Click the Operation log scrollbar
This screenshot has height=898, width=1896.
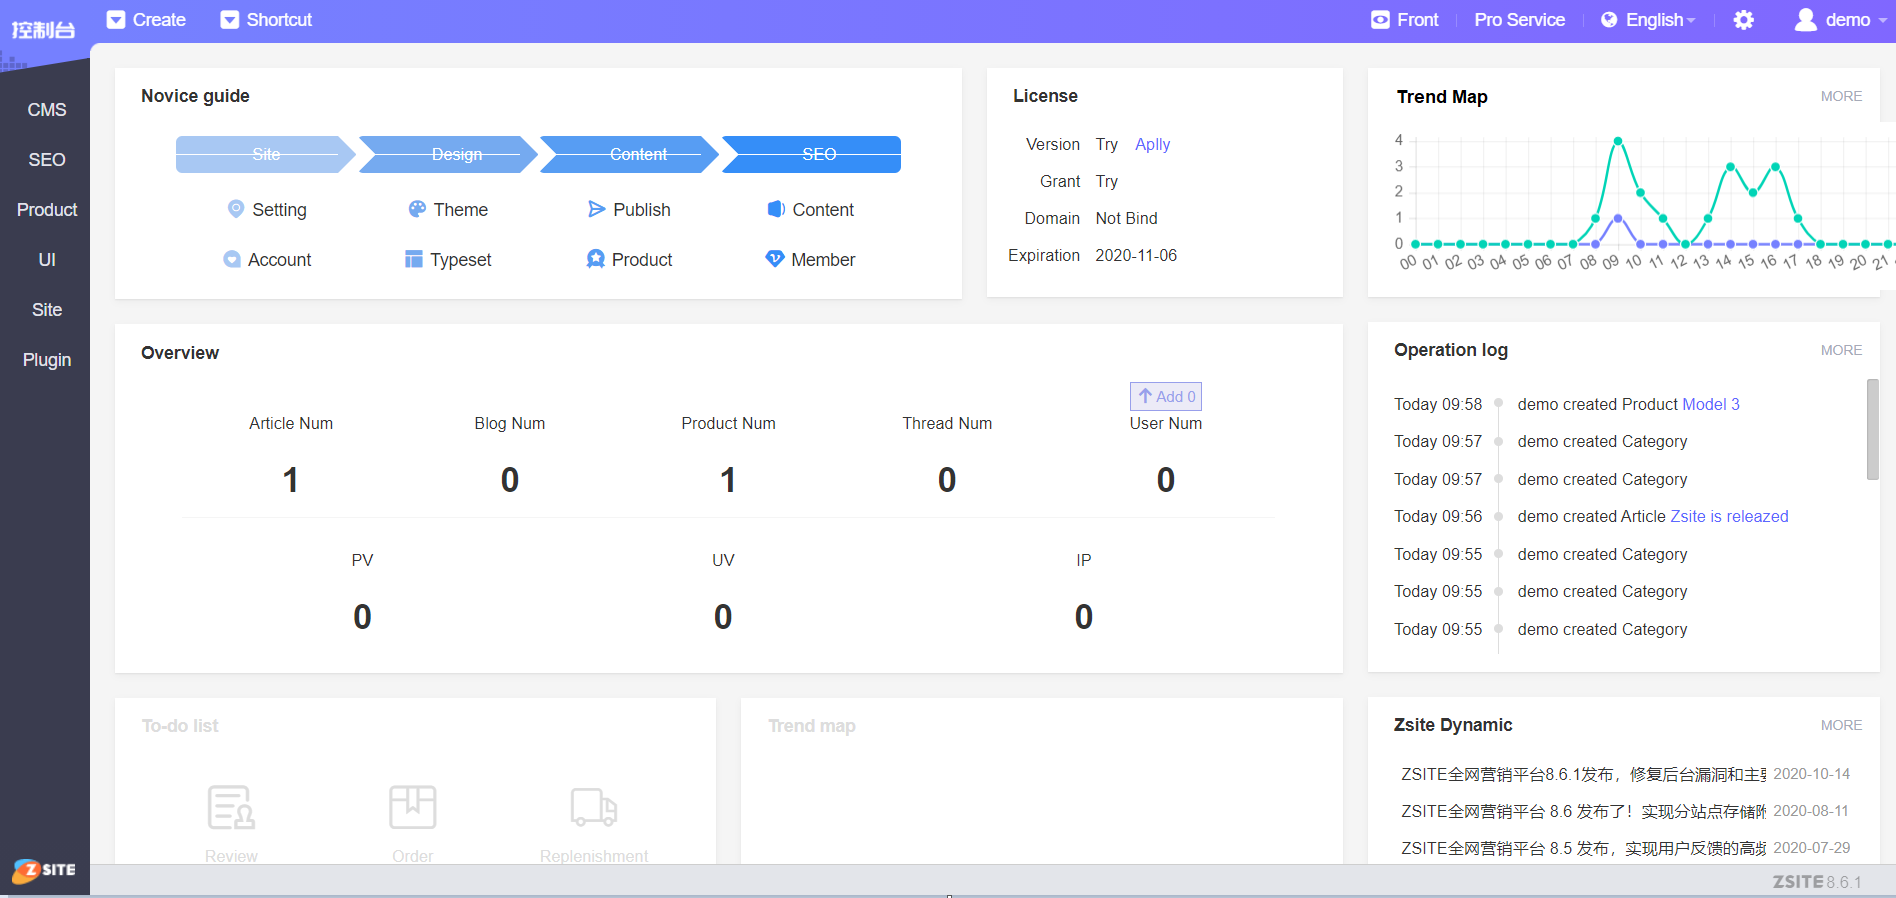[1872, 429]
